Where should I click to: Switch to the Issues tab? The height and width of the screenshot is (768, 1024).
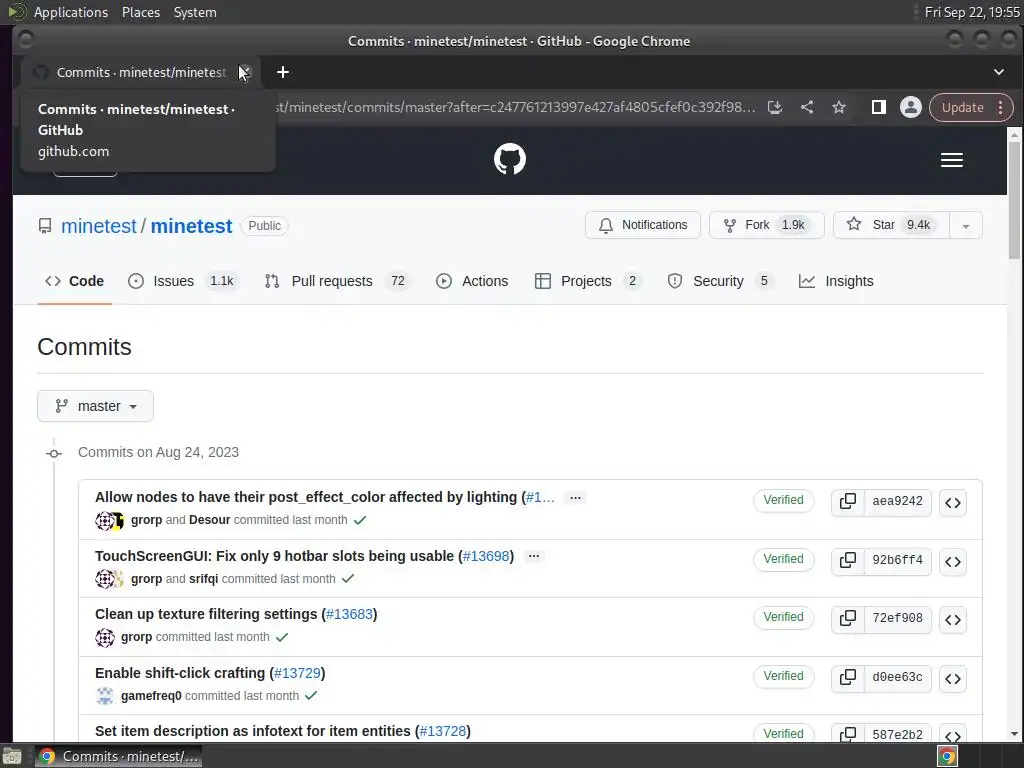pyautogui.click(x=184, y=281)
